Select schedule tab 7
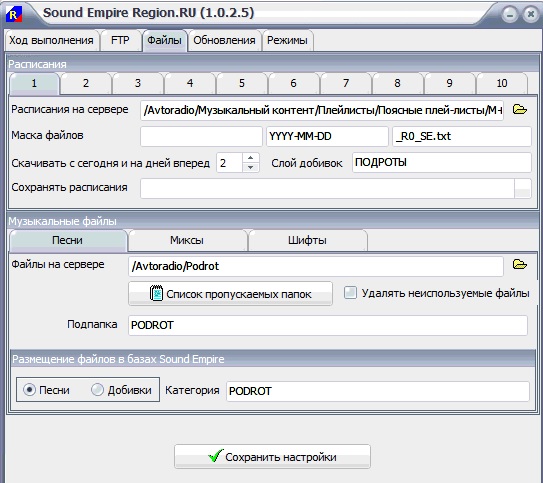Viewport: 543px width, 483px height. pyautogui.click(x=346, y=83)
